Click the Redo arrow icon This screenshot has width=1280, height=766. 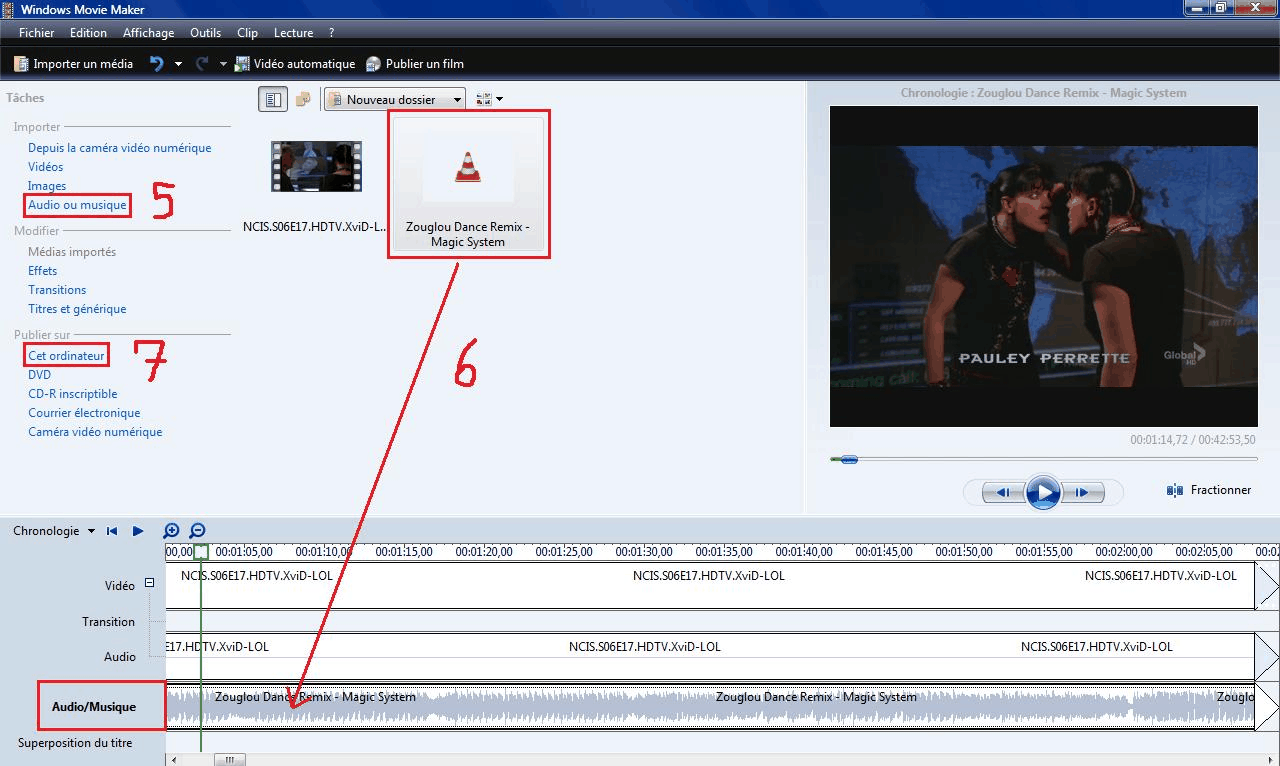(201, 63)
